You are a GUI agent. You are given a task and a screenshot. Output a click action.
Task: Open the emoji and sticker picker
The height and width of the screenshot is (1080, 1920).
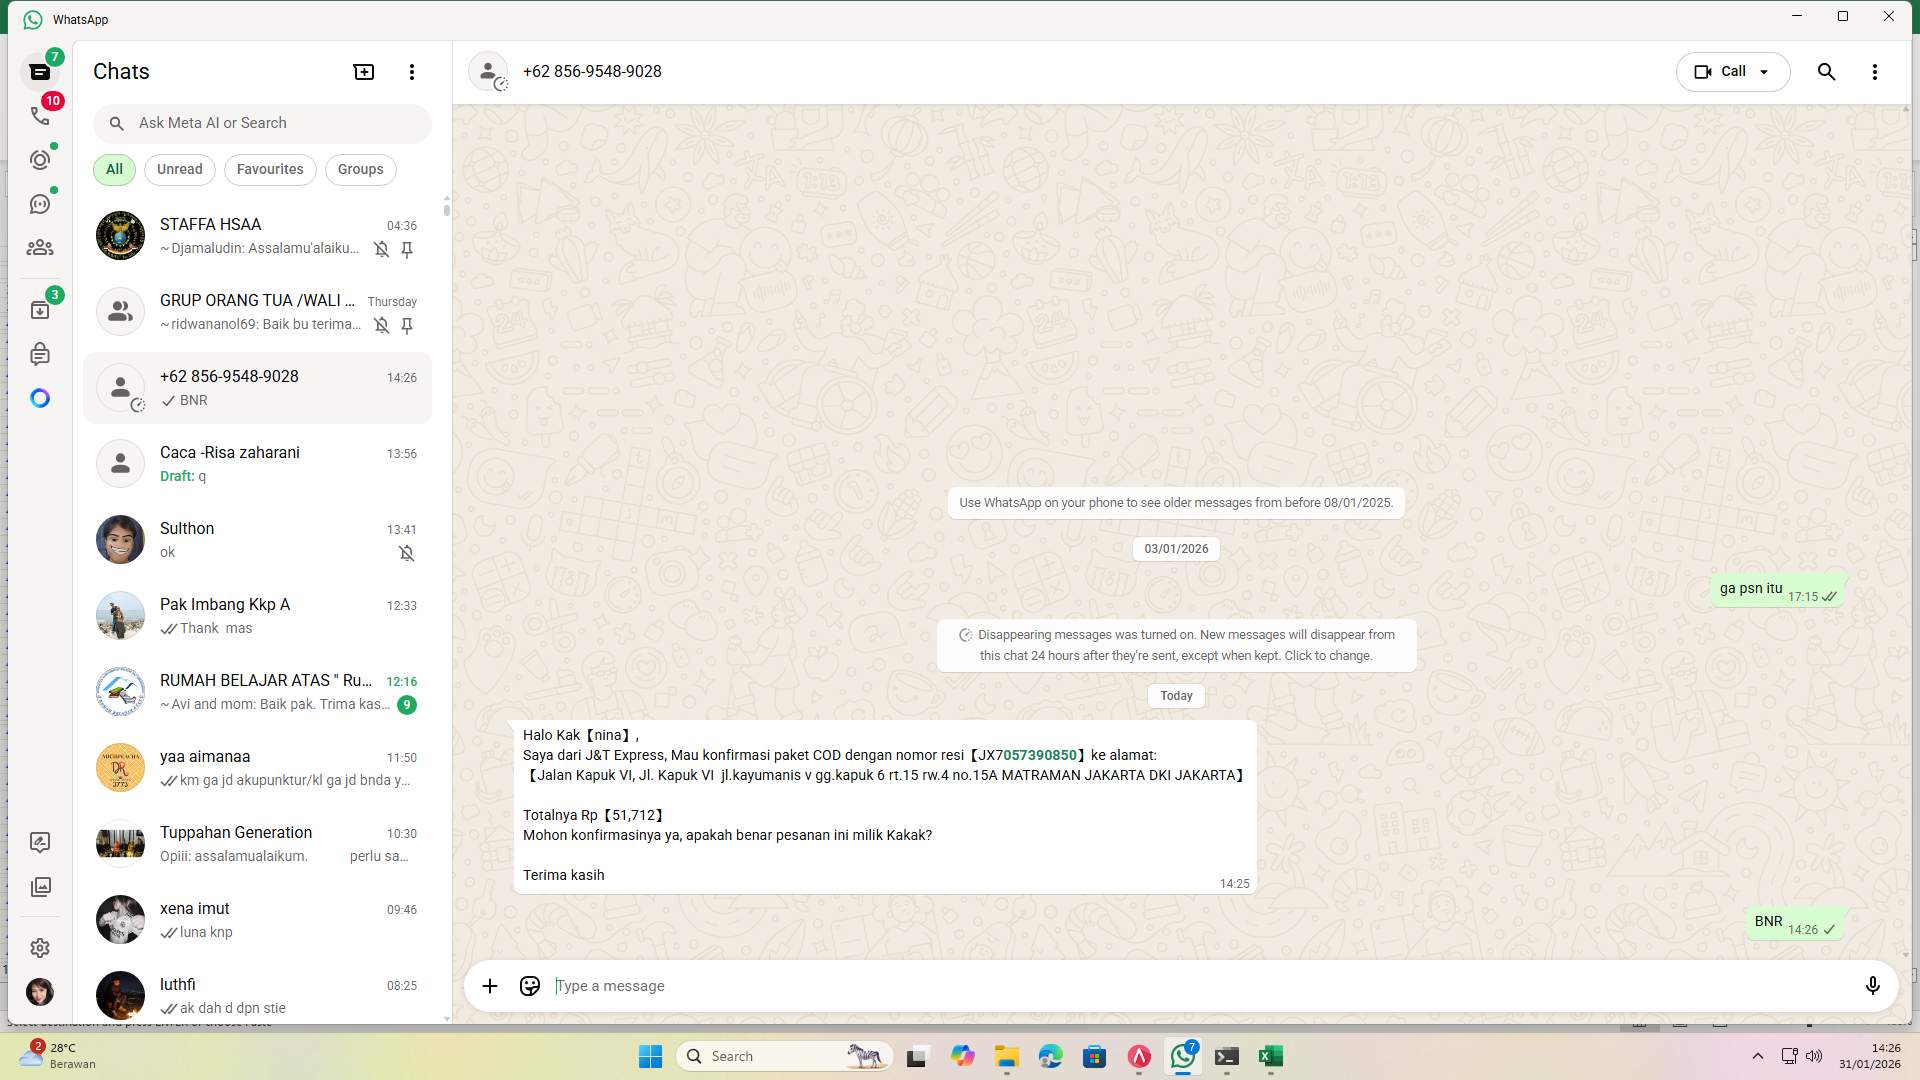pyautogui.click(x=529, y=986)
